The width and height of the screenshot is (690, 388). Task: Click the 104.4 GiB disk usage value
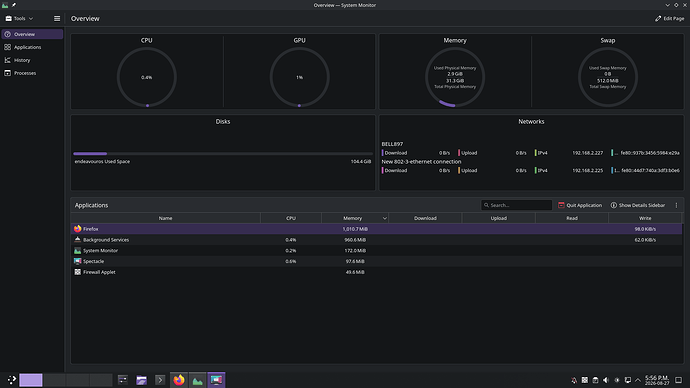361,161
